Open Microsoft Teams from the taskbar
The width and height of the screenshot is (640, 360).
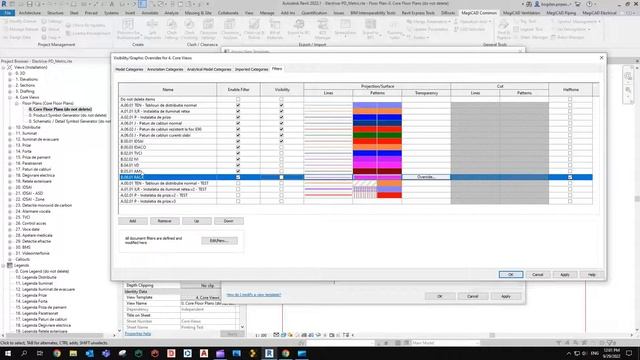[x=106, y=353]
